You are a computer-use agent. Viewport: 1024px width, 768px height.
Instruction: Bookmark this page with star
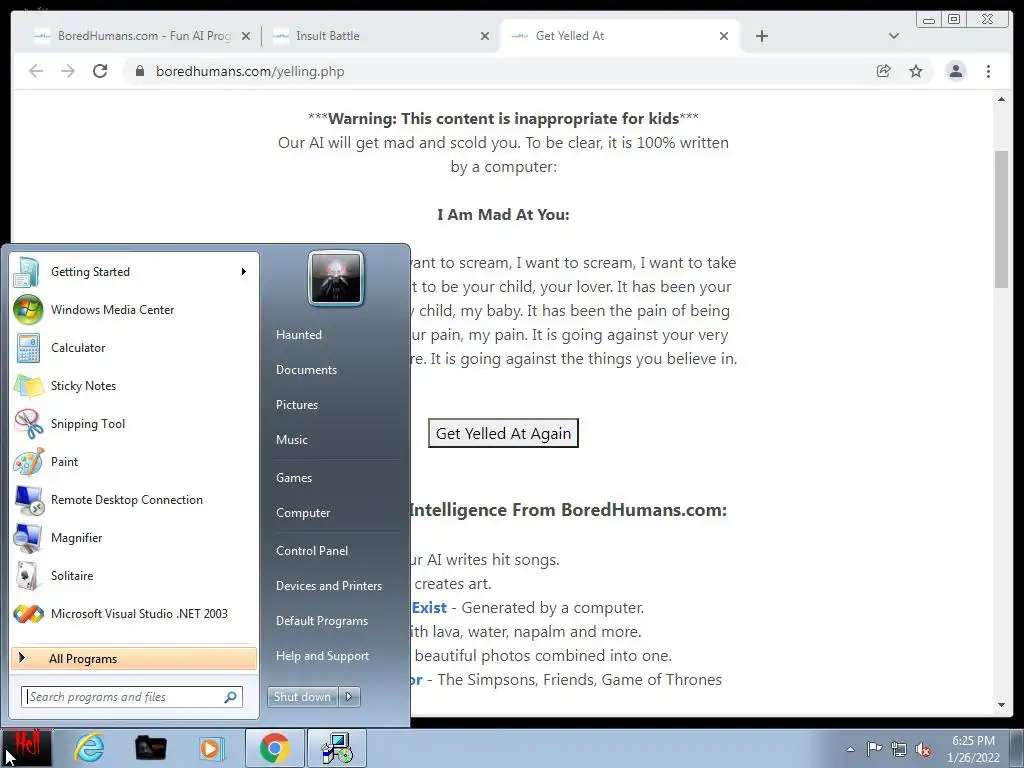916,71
